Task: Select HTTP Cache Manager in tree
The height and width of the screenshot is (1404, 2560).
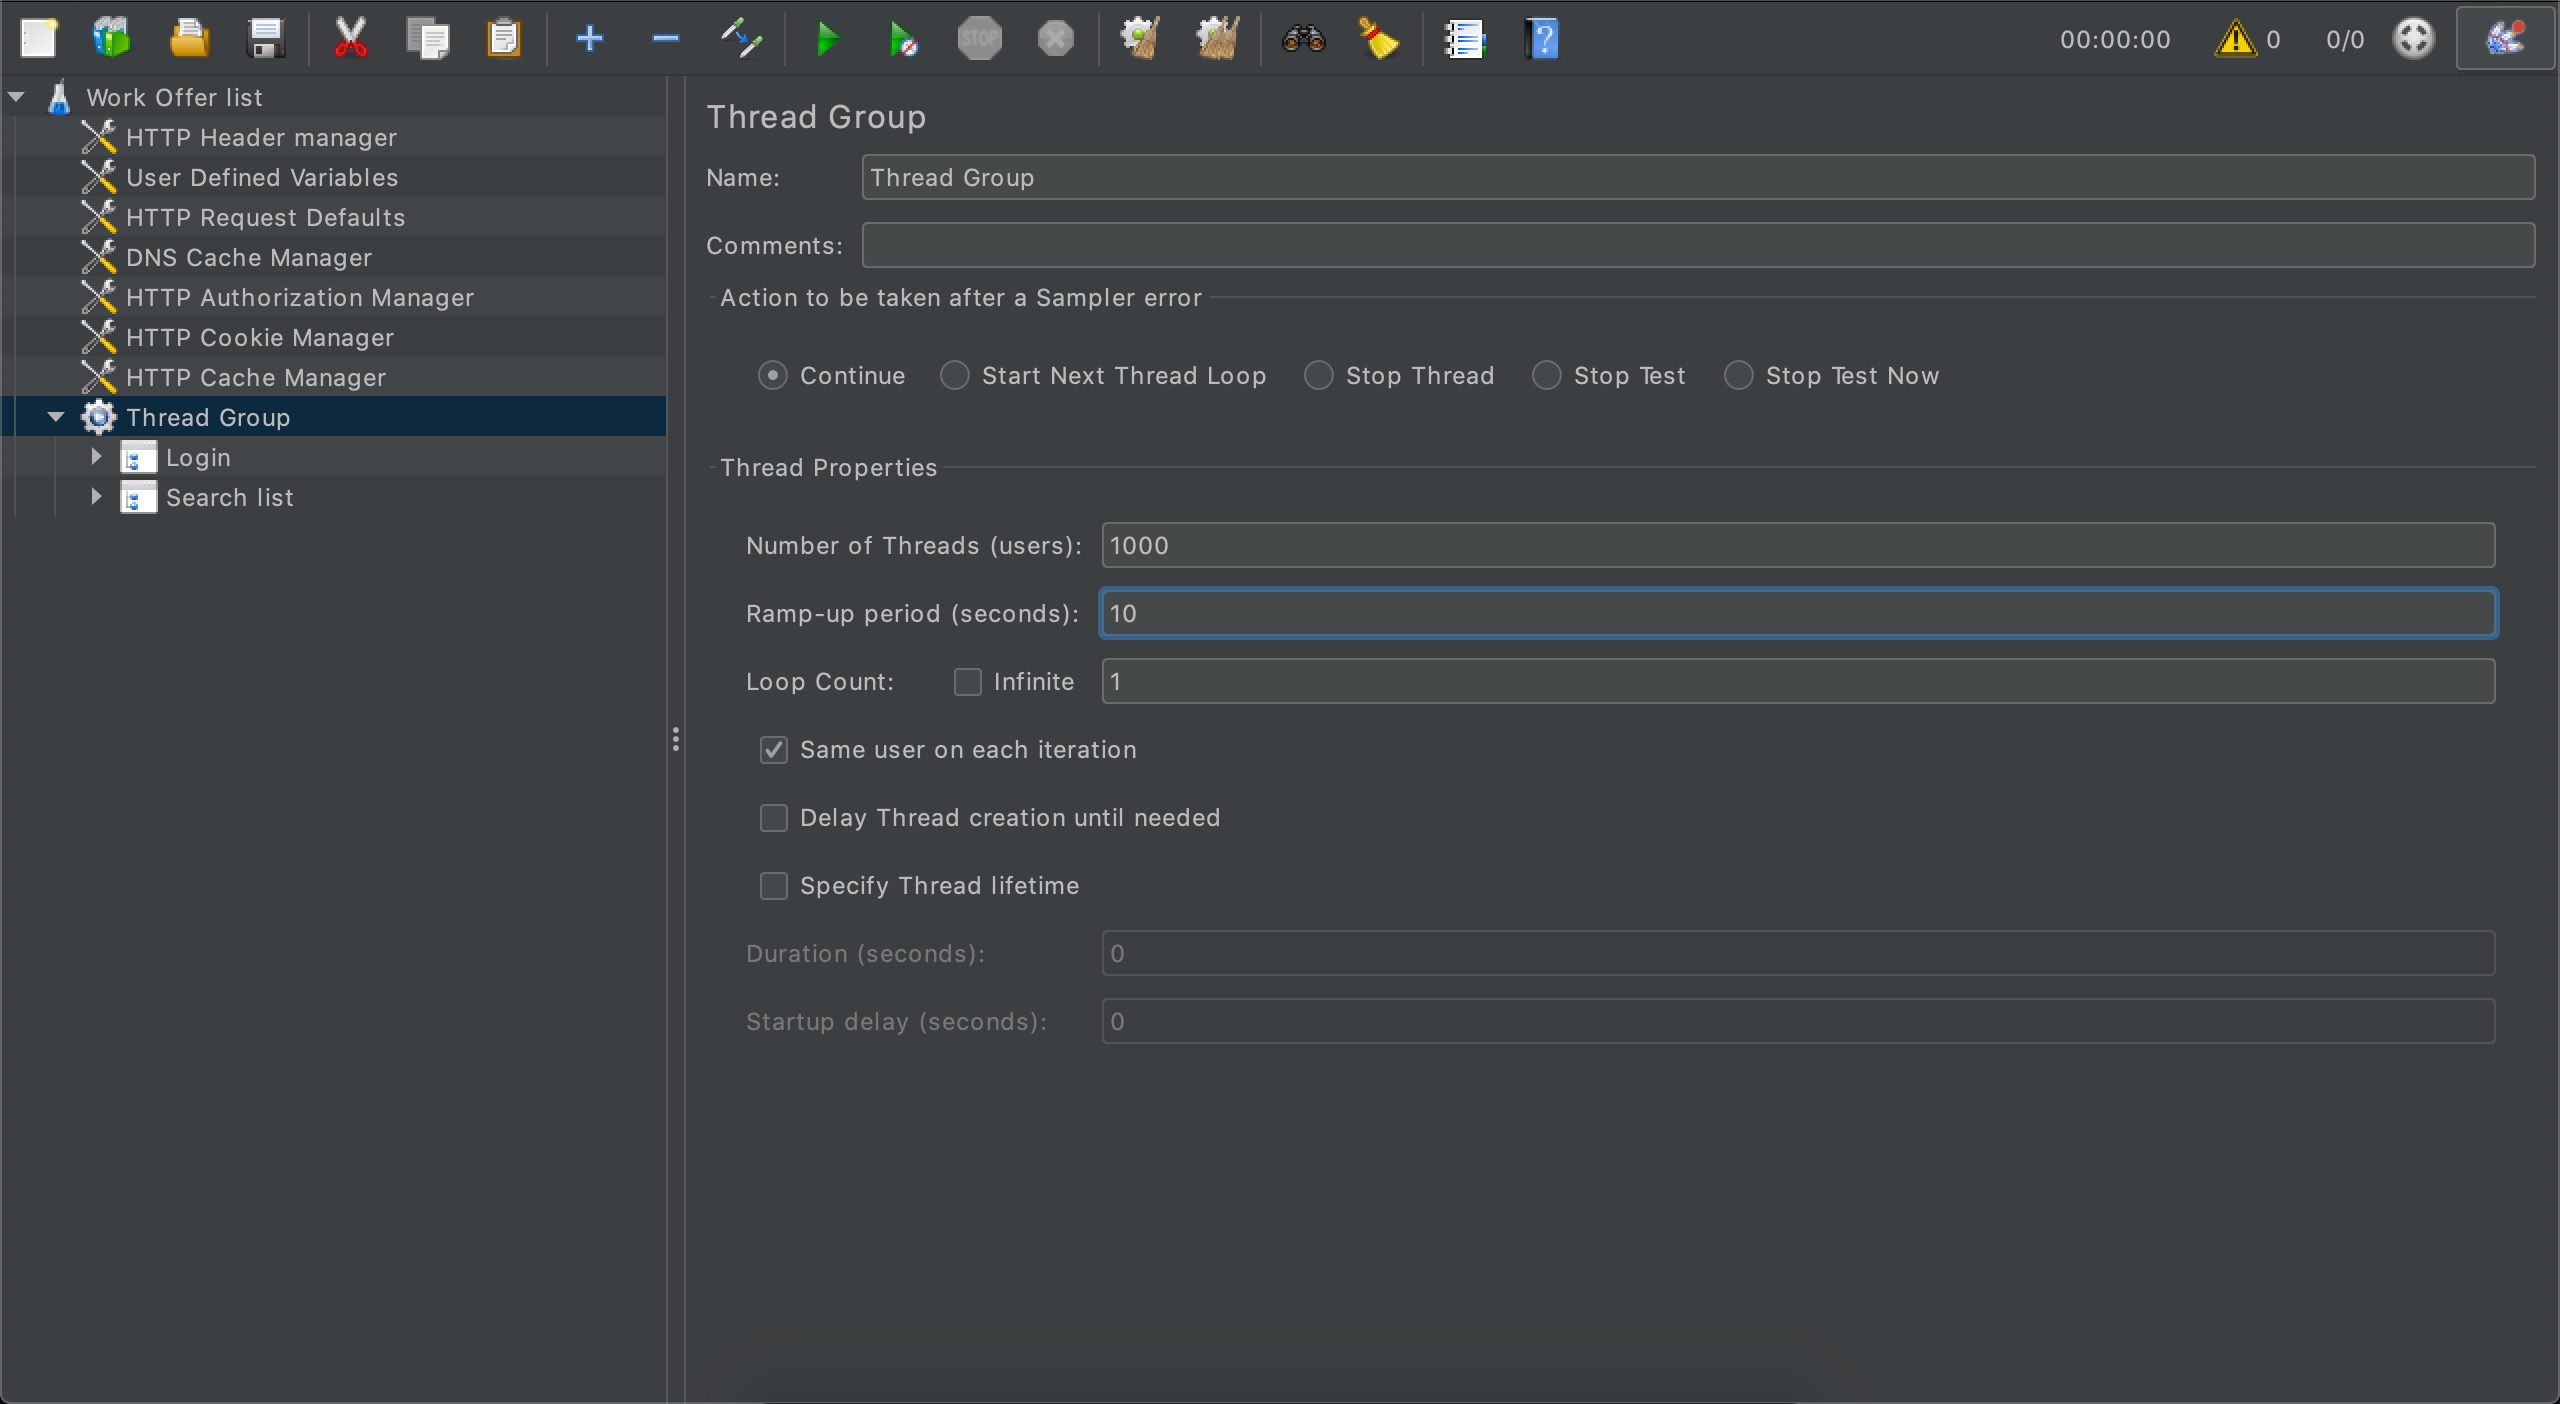Action: point(256,377)
